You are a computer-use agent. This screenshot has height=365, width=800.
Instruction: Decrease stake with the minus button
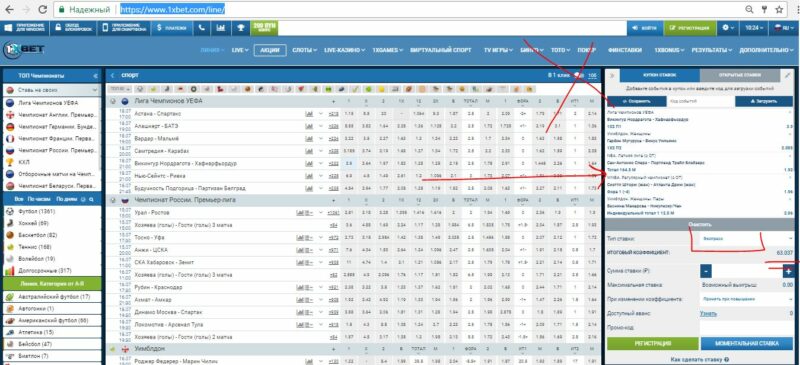(x=707, y=271)
